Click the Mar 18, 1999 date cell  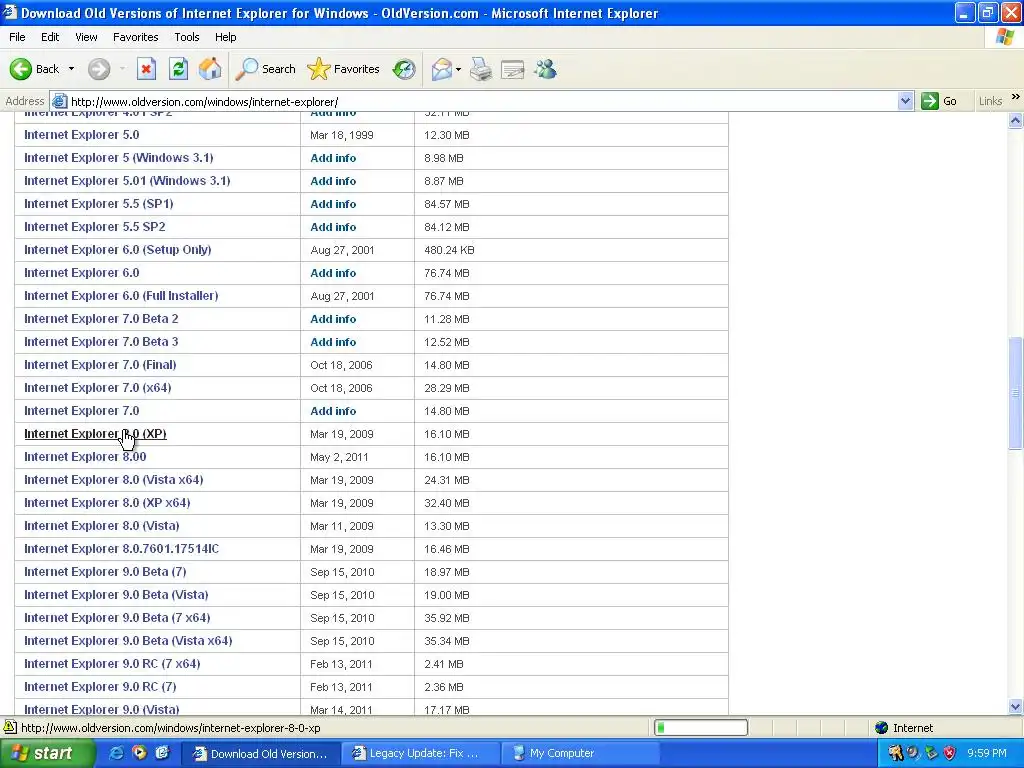click(x=342, y=135)
